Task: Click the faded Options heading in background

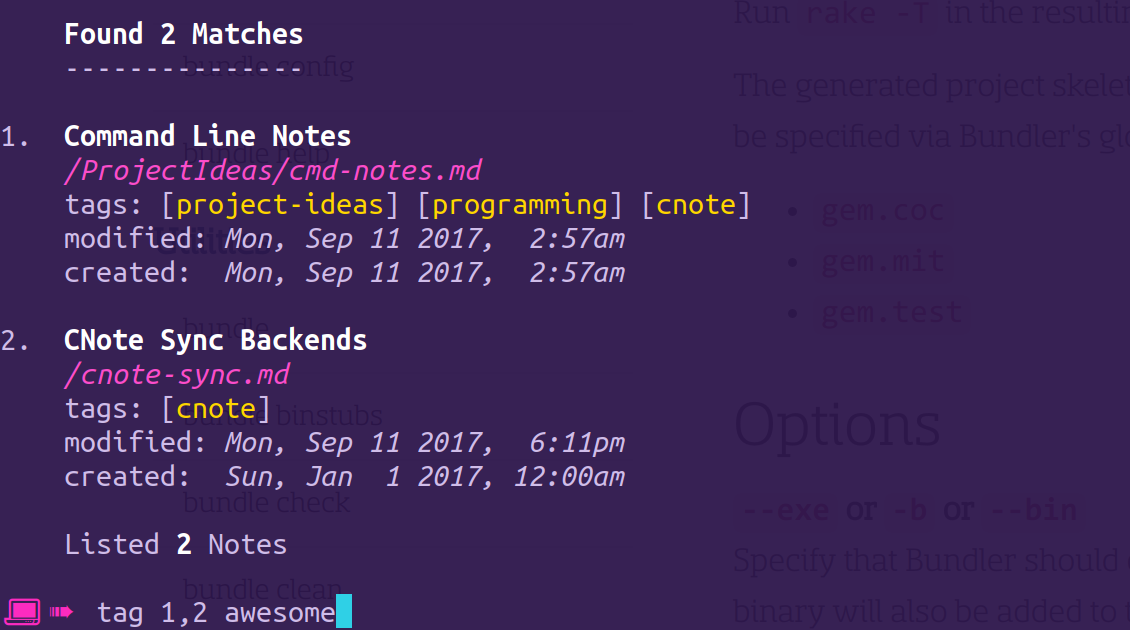Action: (x=837, y=427)
